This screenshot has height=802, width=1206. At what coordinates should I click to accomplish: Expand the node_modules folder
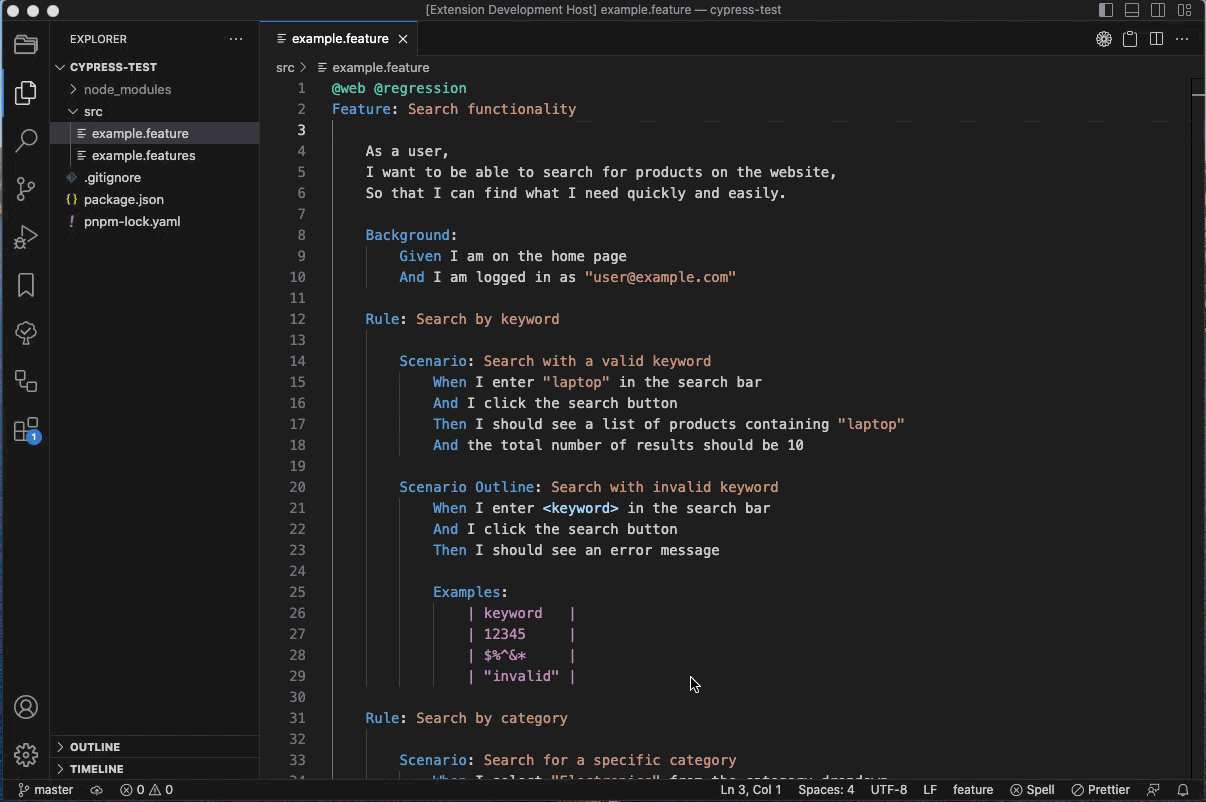coord(155,89)
